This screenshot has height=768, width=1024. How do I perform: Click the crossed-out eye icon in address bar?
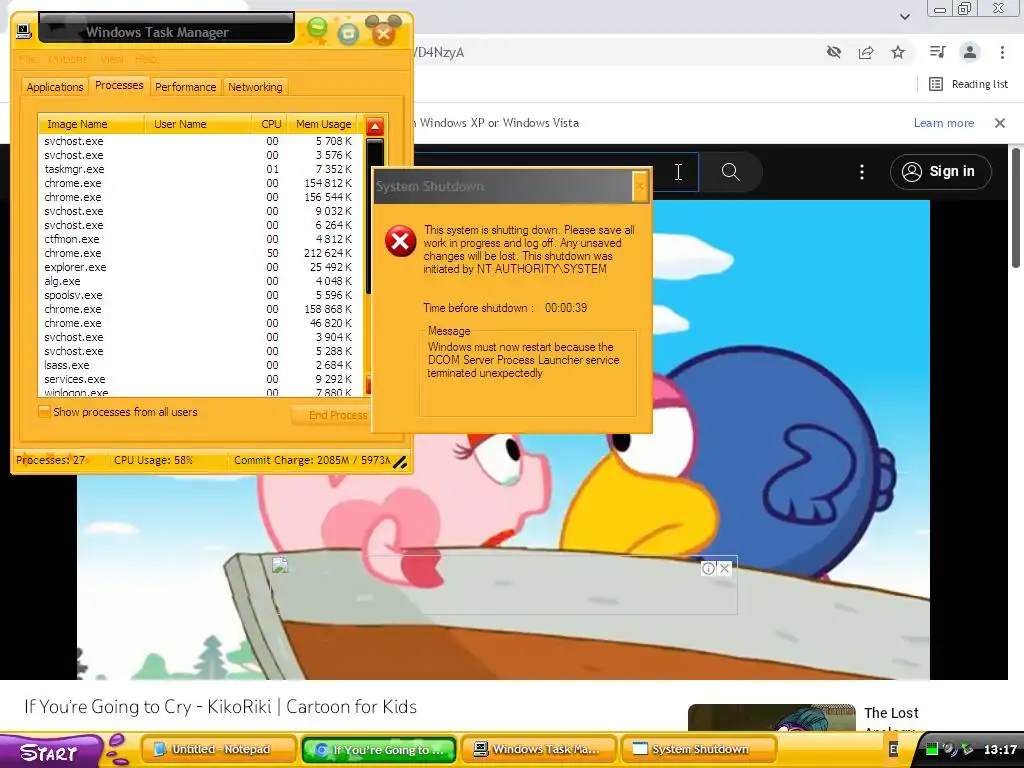[x=834, y=52]
